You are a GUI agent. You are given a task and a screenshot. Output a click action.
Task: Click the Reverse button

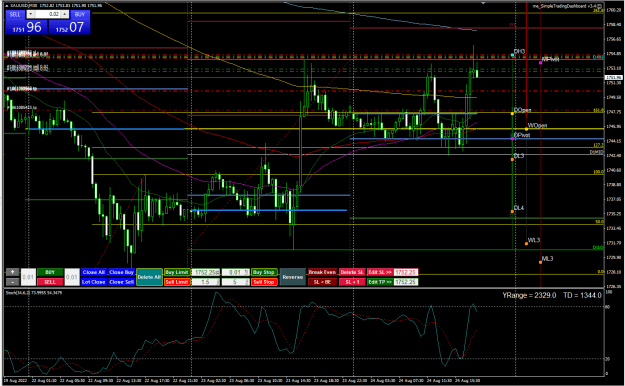click(293, 277)
